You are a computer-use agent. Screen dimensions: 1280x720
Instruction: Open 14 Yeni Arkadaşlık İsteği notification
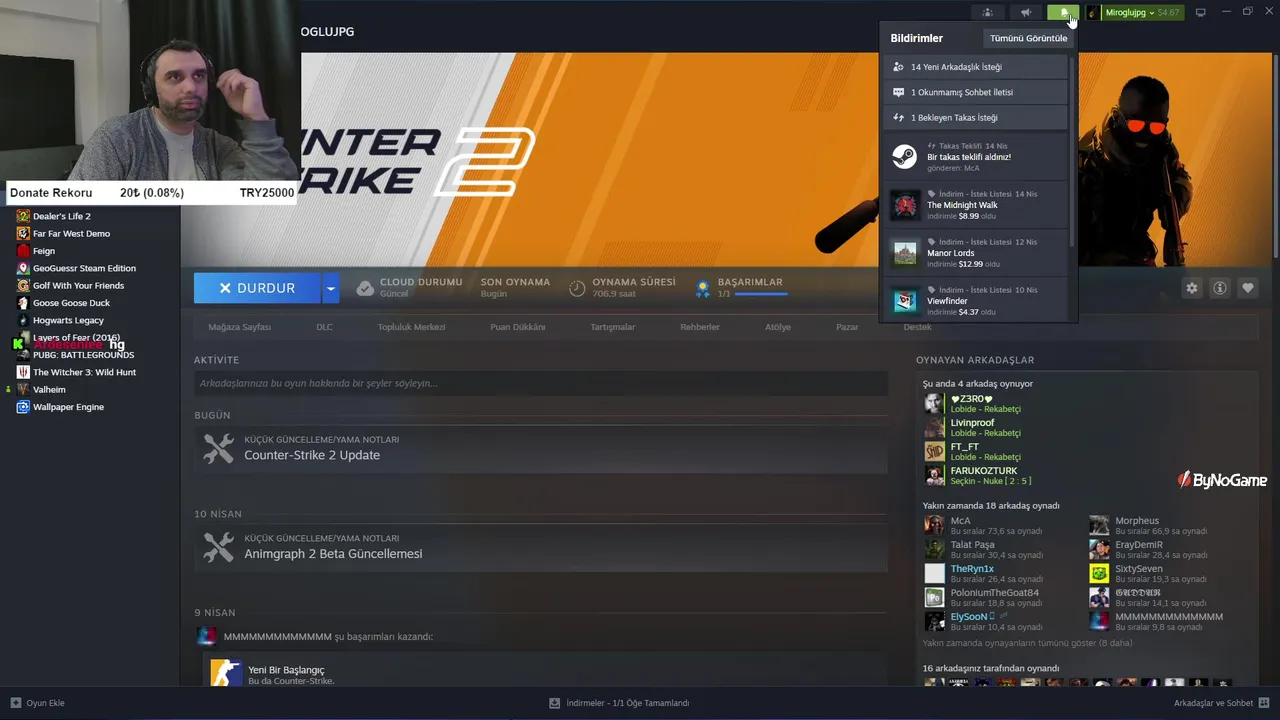tap(975, 67)
